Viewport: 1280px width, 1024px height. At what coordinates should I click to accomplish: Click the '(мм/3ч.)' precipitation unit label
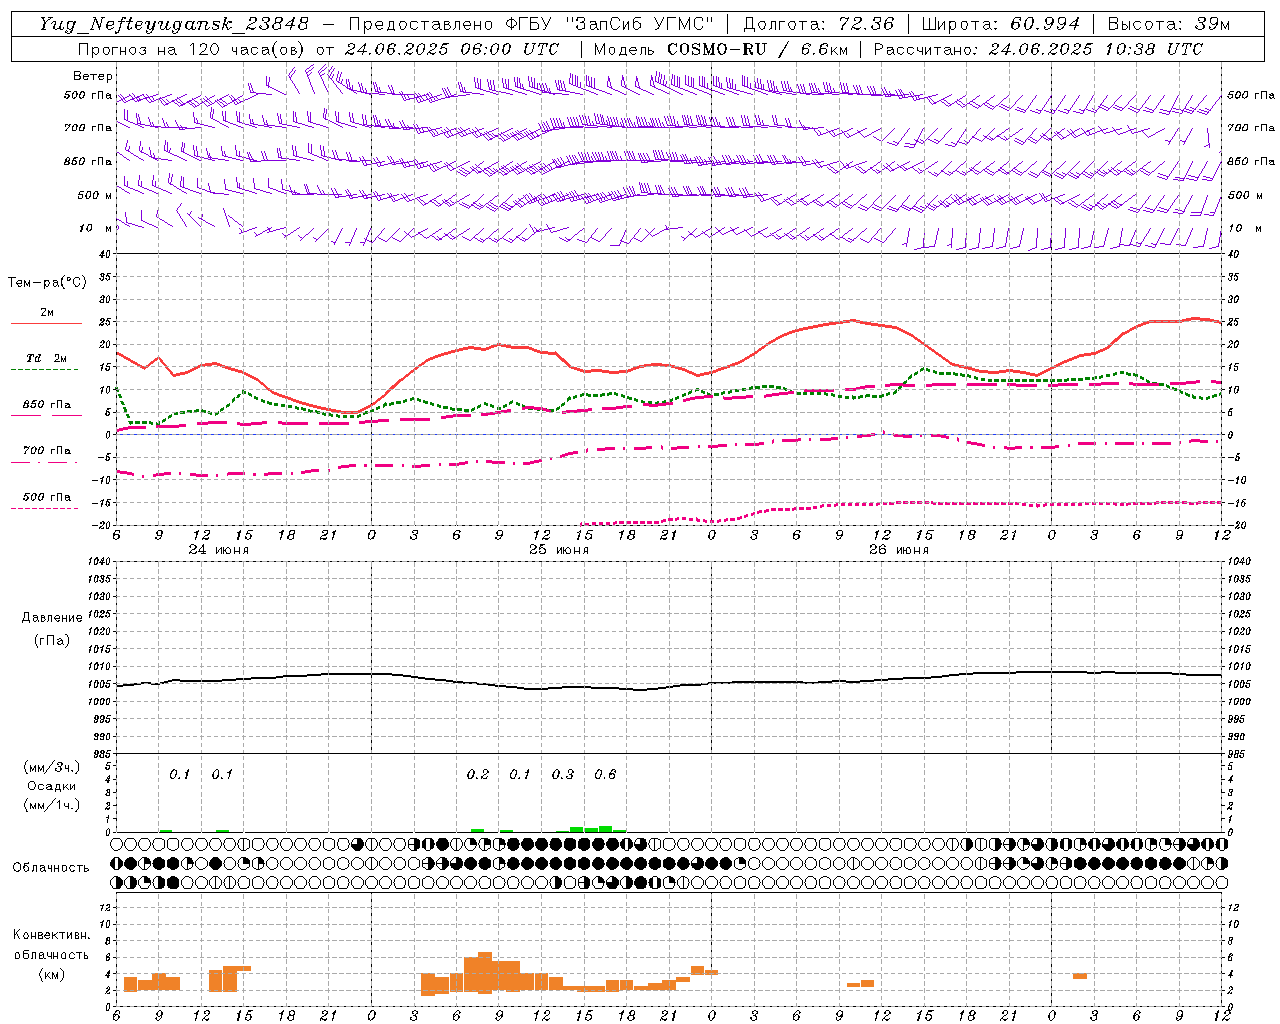(x=52, y=767)
